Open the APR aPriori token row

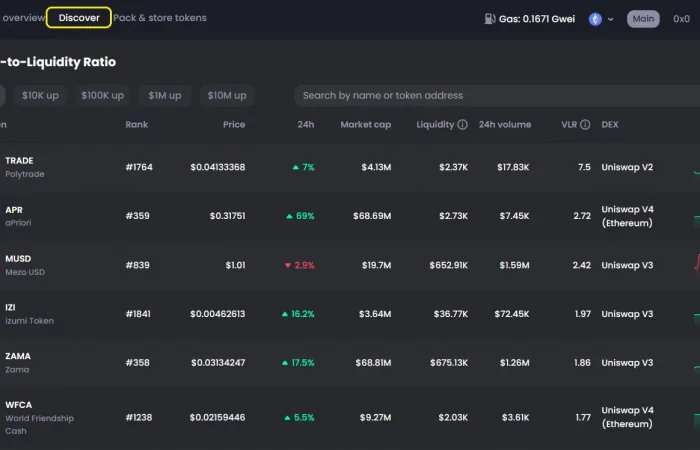pyautogui.click(x=350, y=216)
